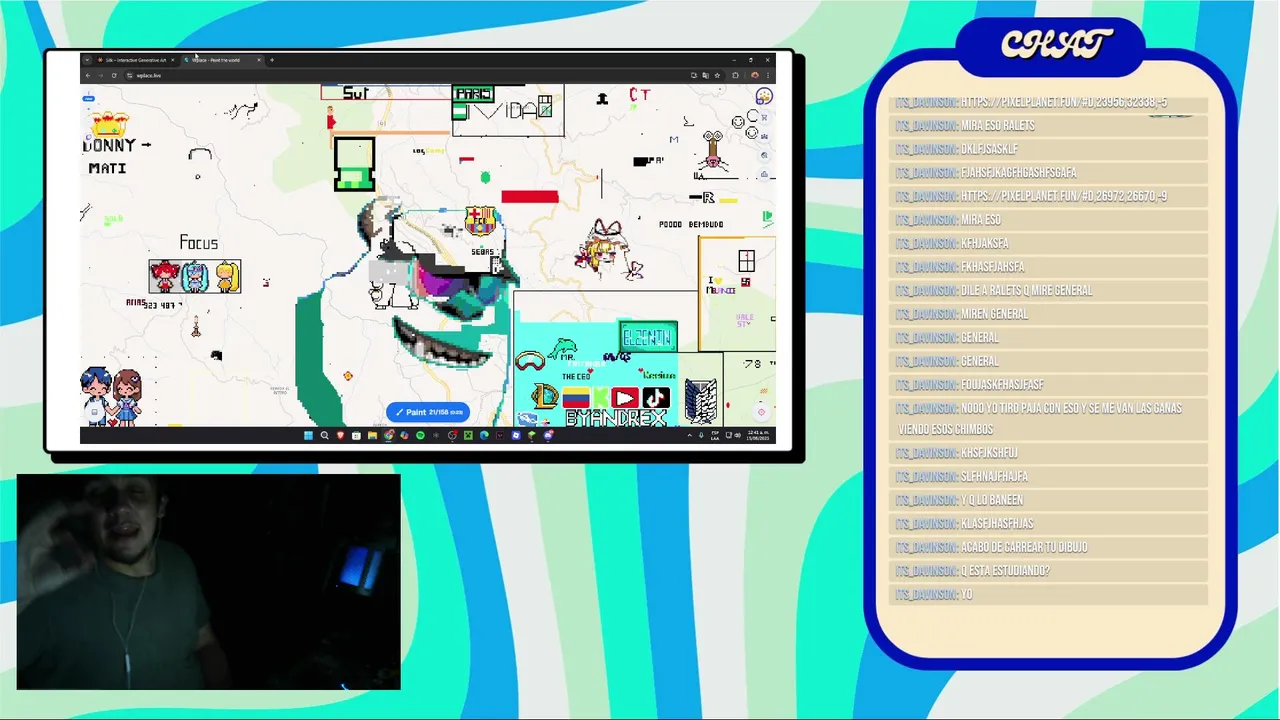Click the 'Focus' text on the canvas
Image resolution: width=1280 pixels, height=720 pixels.
point(199,243)
